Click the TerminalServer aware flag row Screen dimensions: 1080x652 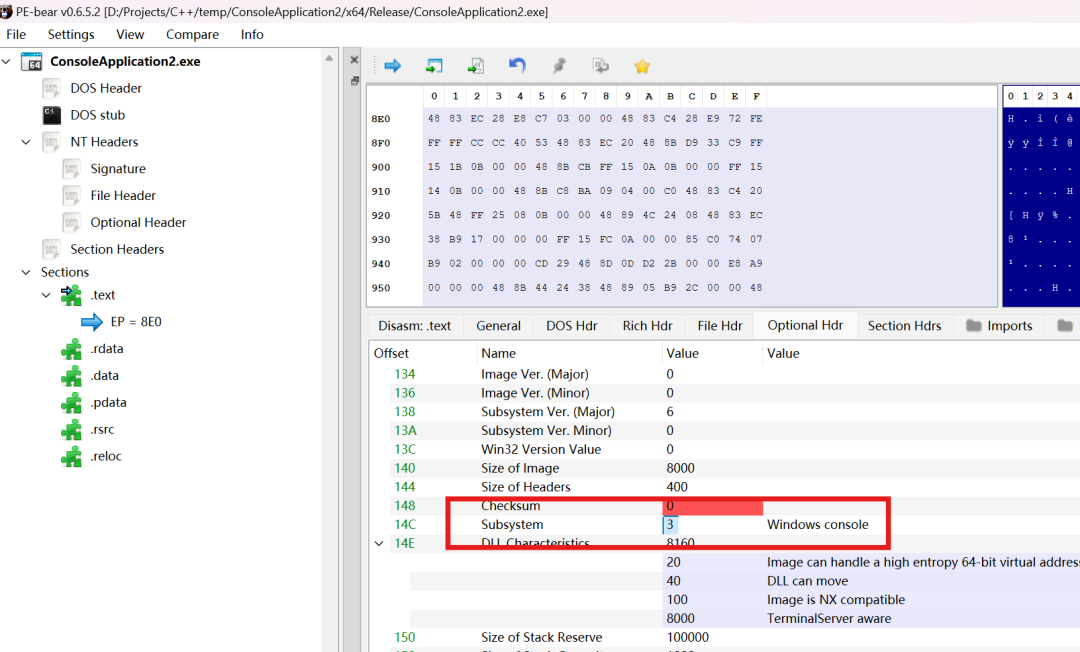pyautogui.click(x=829, y=618)
